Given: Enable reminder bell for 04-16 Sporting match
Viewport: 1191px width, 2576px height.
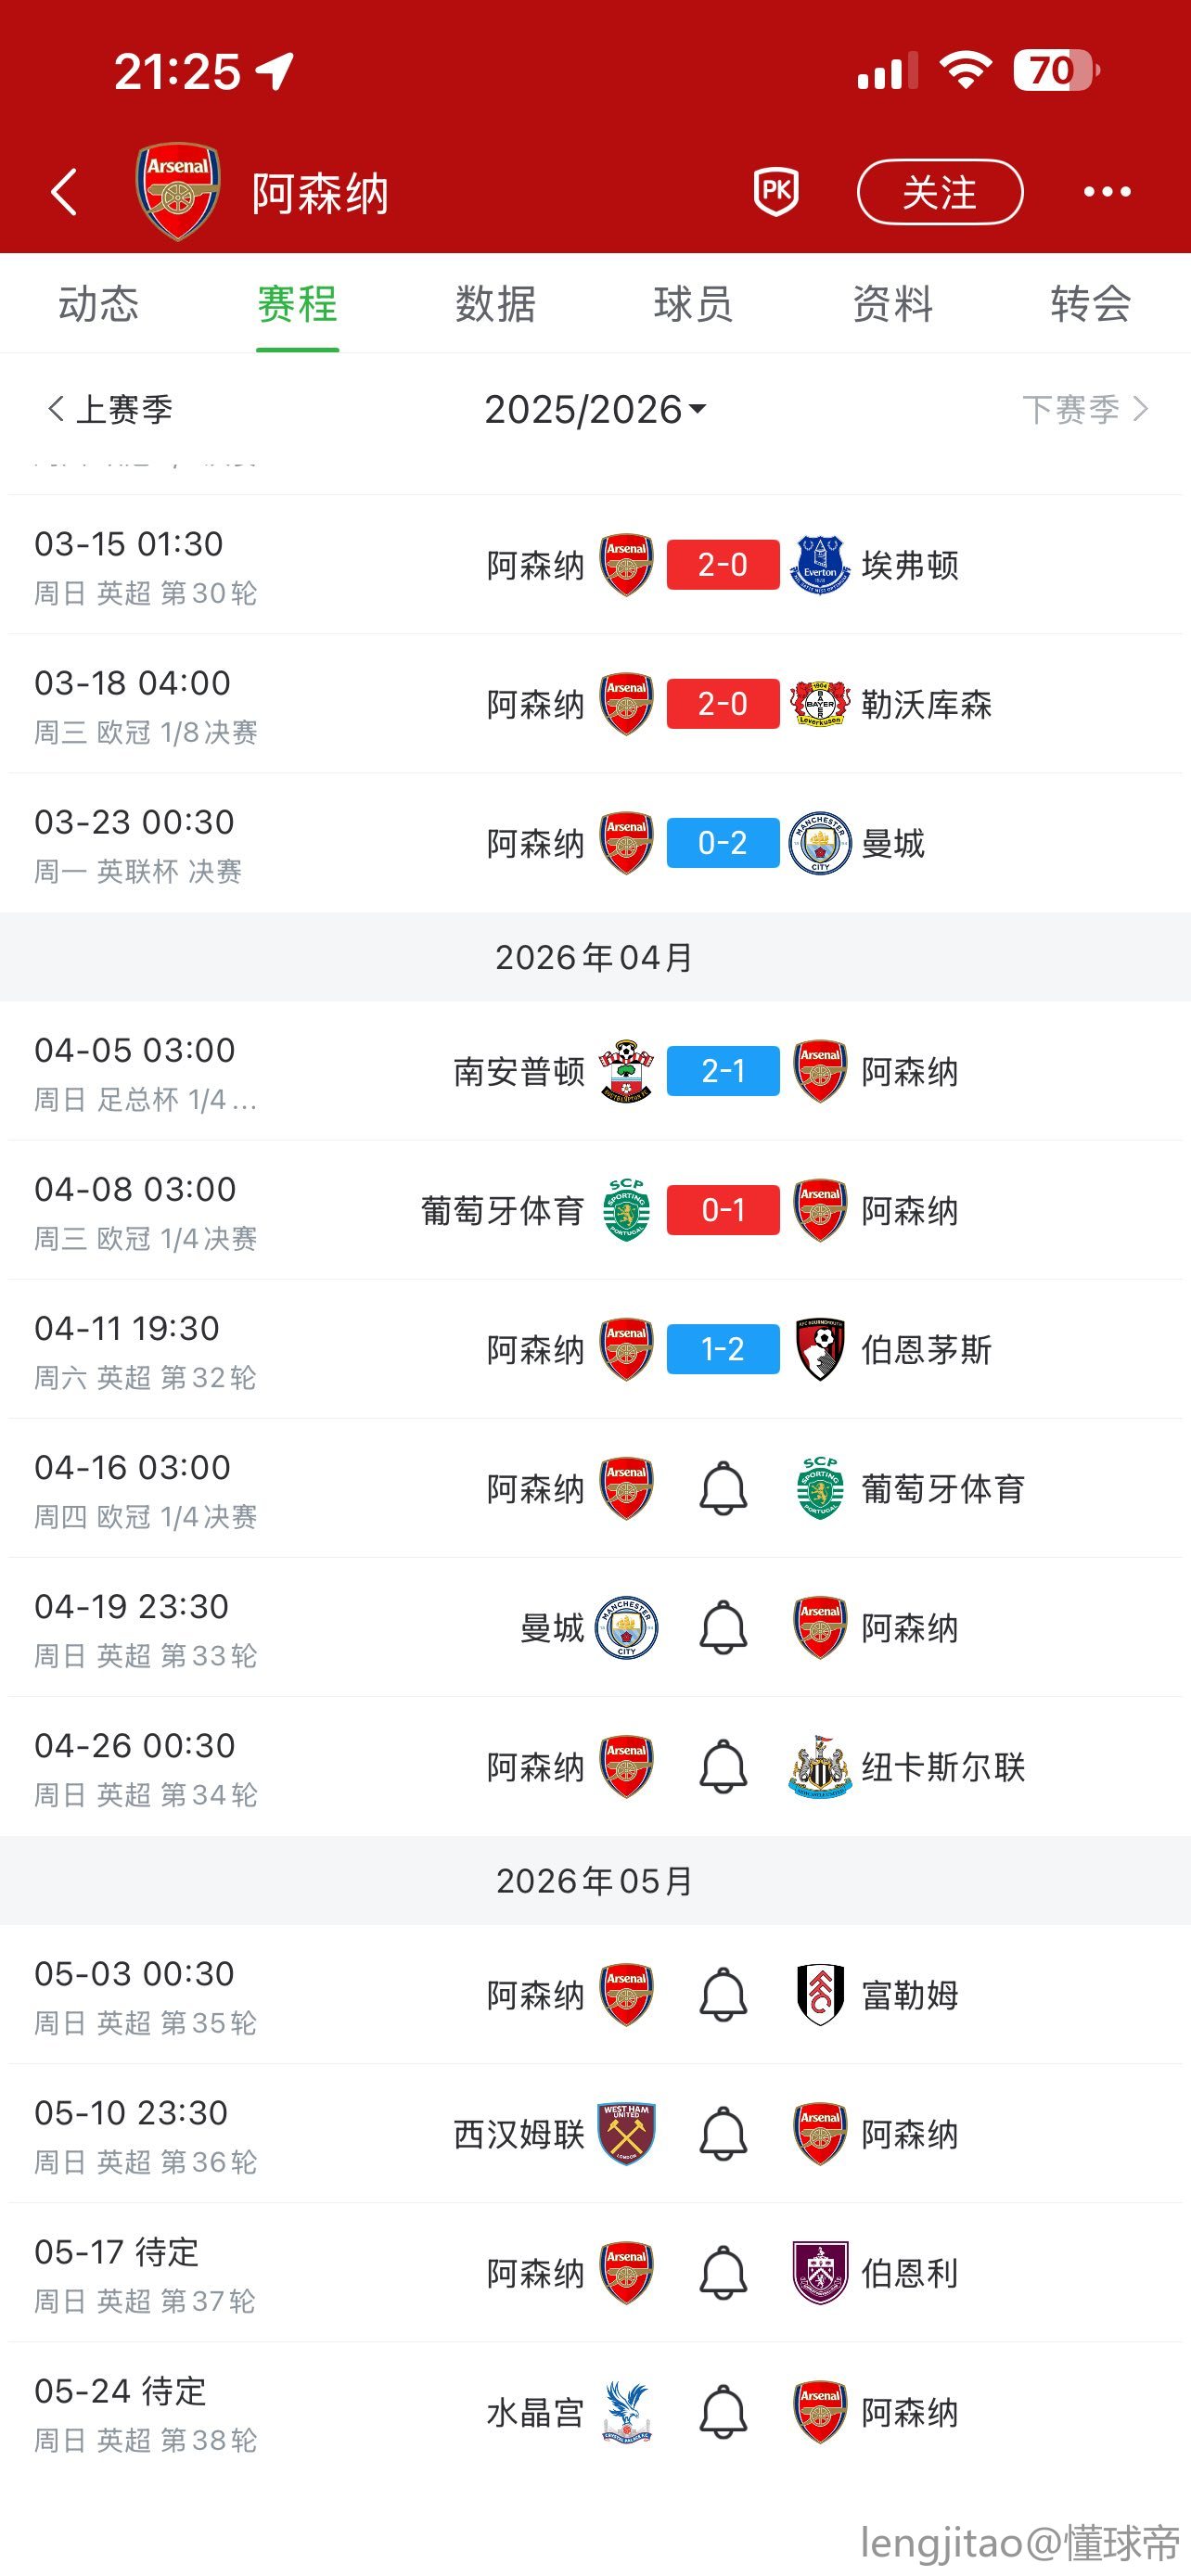Looking at the screenshot, I should [723, 1488].
